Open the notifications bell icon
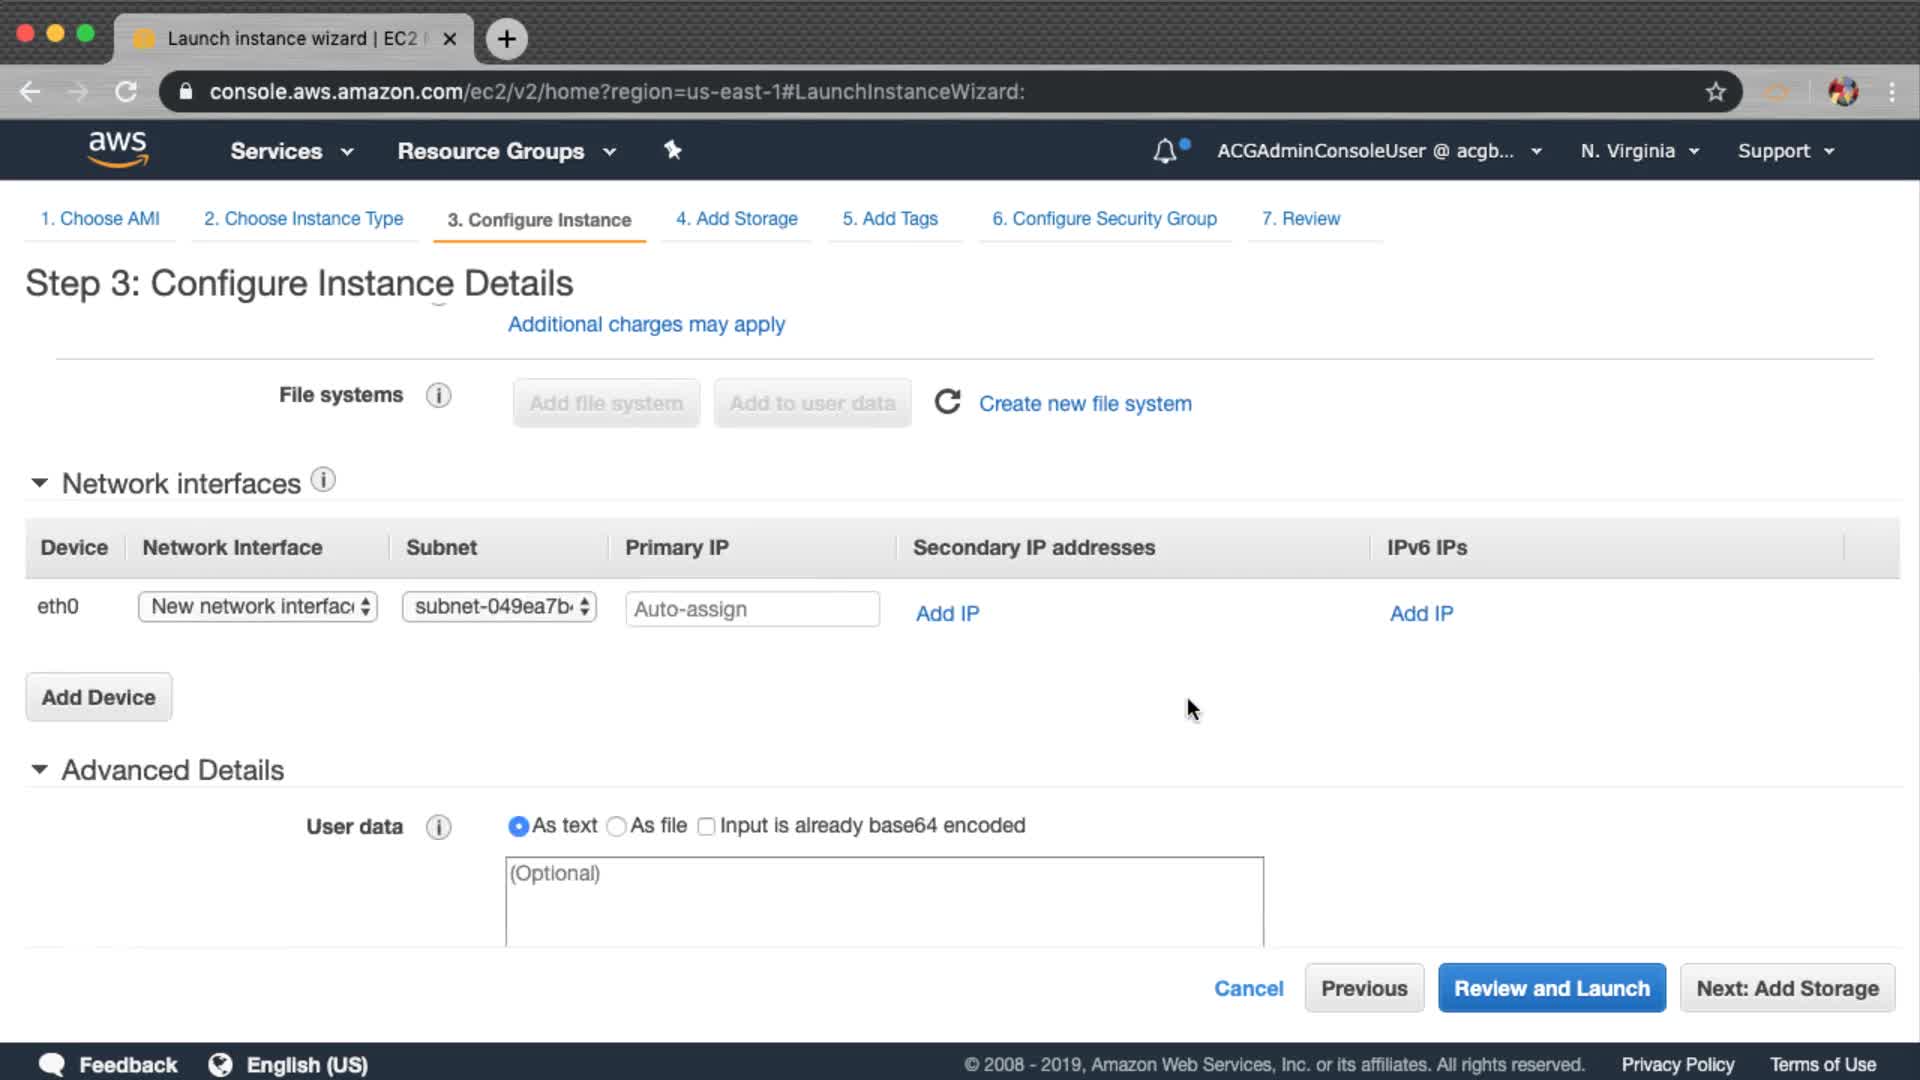 1164,151
